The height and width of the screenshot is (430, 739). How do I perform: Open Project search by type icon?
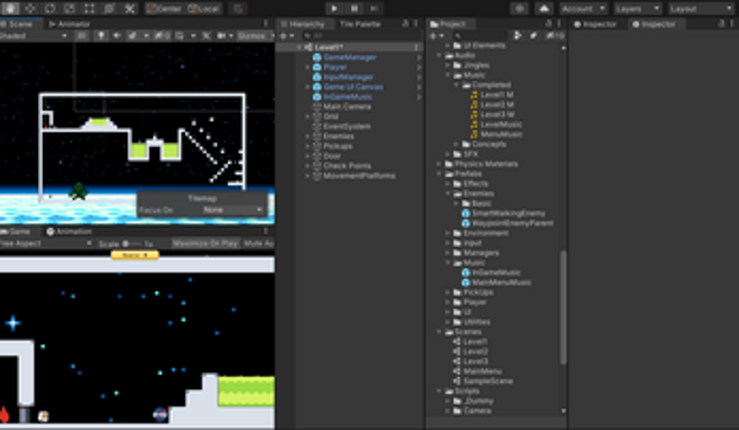pyautogui.click(x=517, y=36)
